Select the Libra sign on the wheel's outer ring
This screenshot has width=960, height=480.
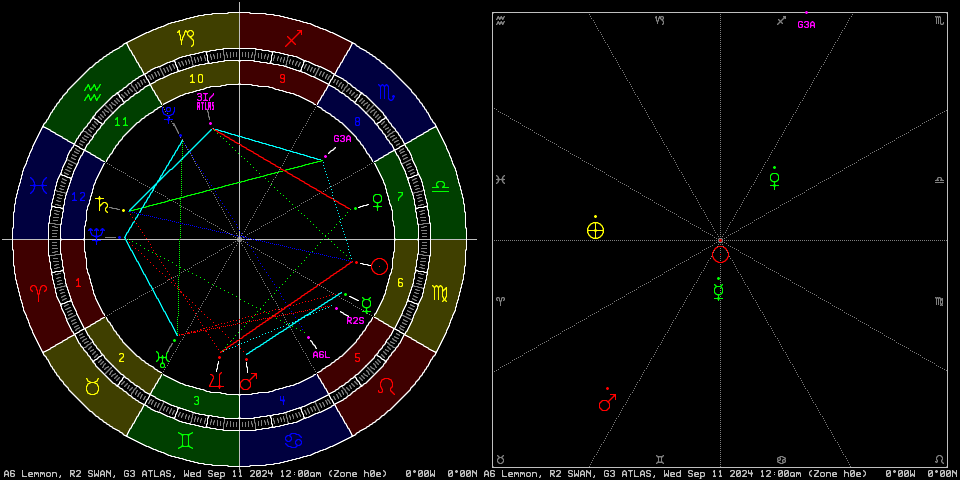(x=440, y=186)
